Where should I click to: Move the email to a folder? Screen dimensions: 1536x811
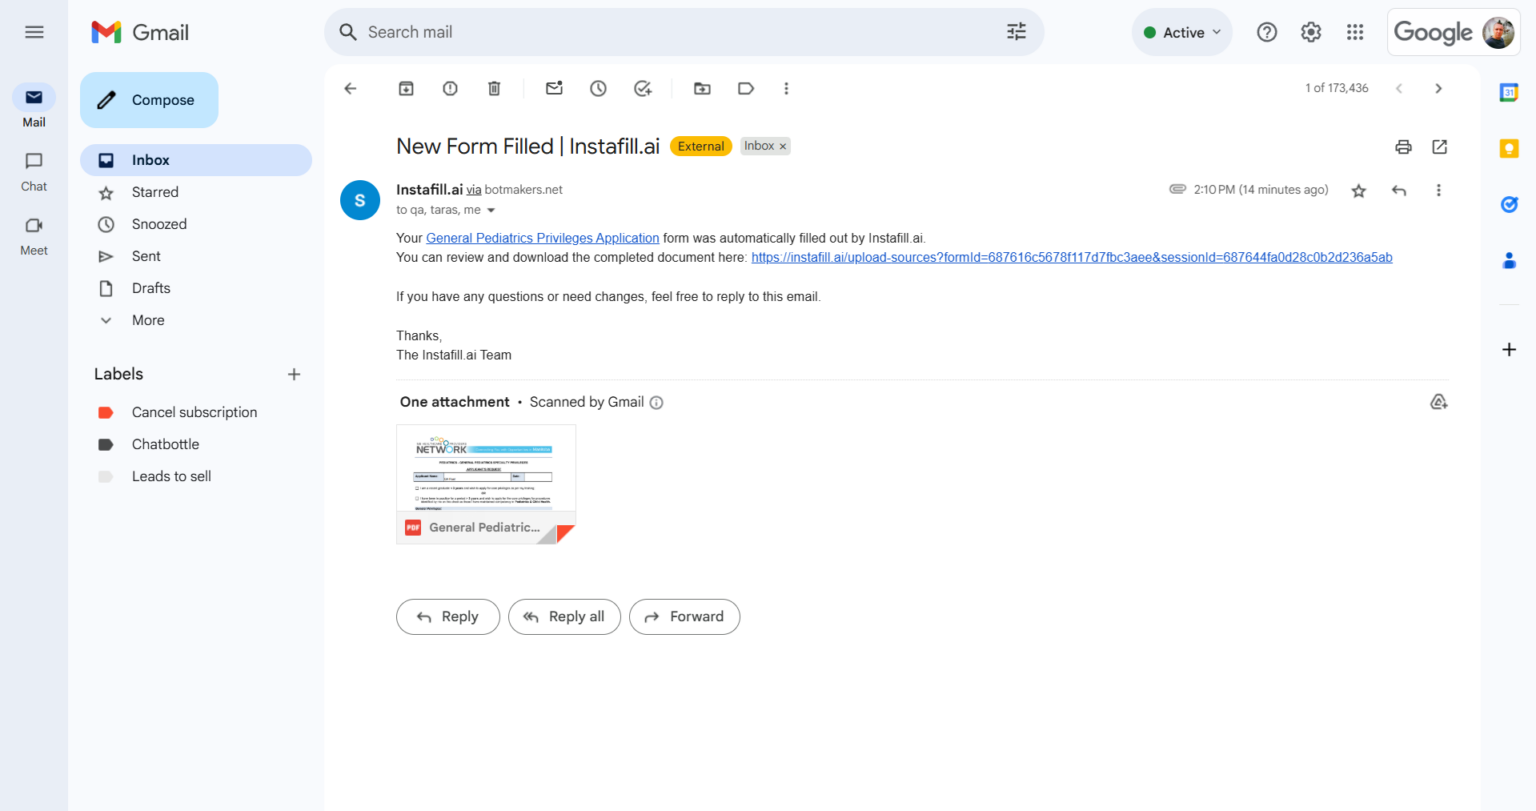pos(702,88)
